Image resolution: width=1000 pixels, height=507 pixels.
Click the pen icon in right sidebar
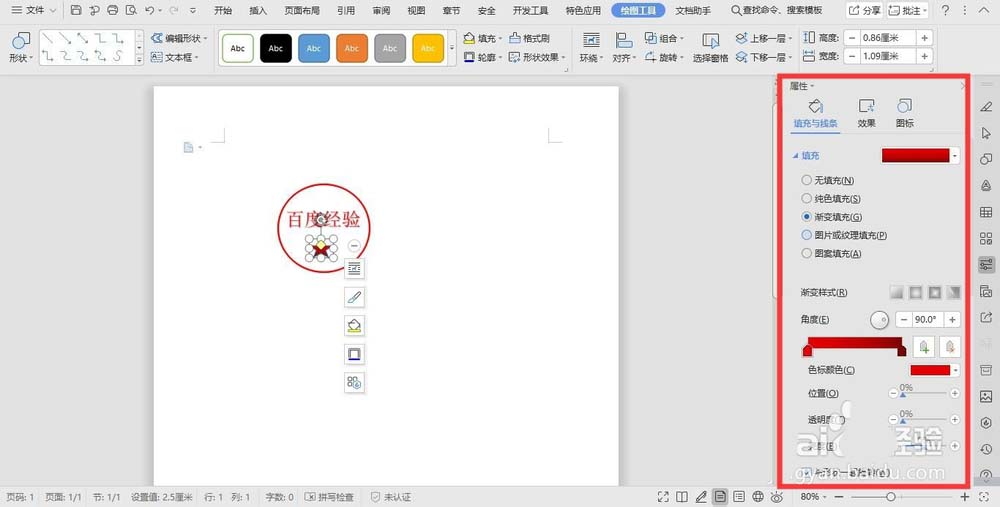point(986,106)
